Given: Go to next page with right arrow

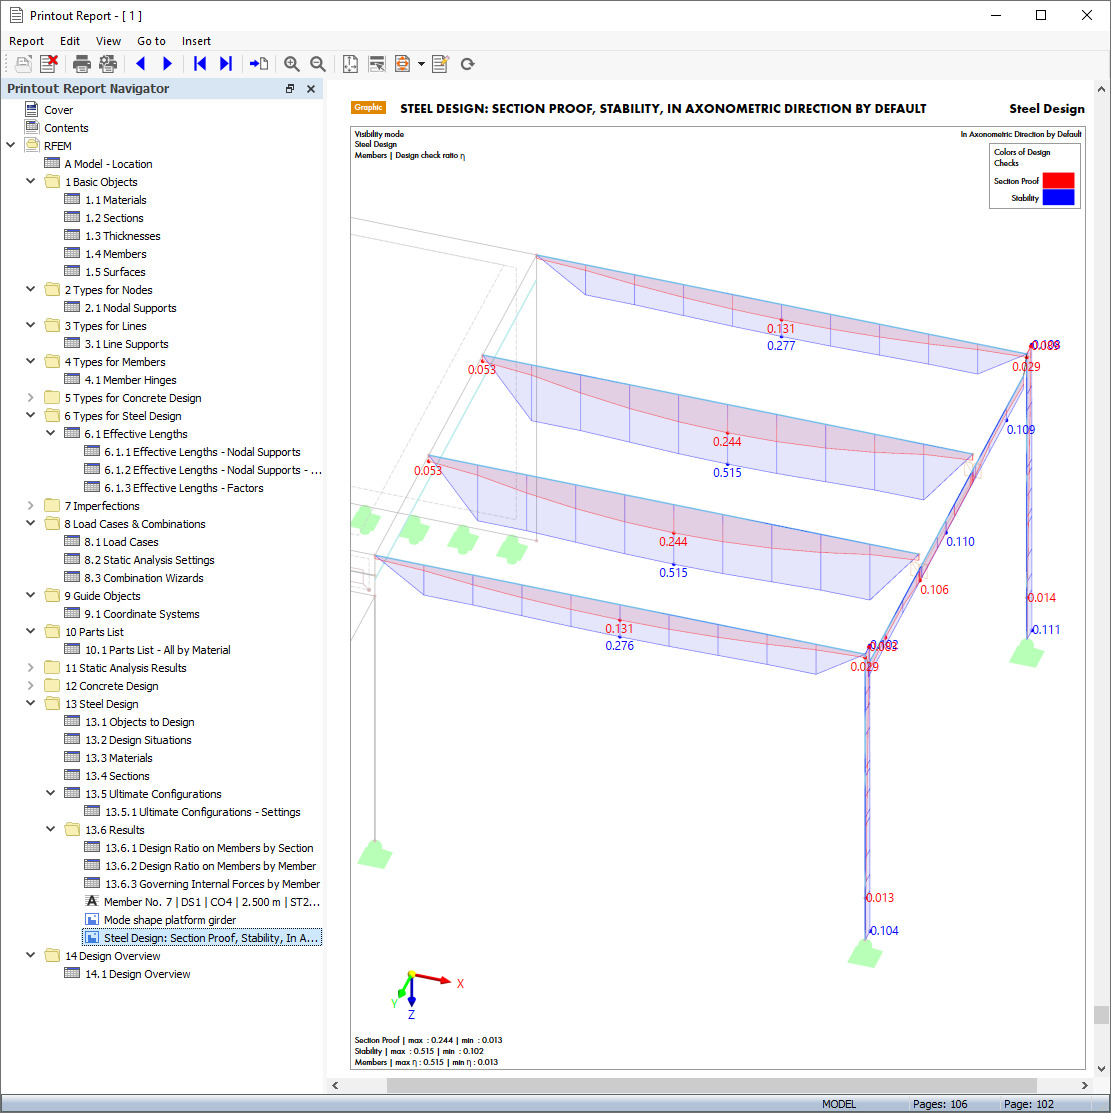Looking at the screenshot, I should point(168,64).
